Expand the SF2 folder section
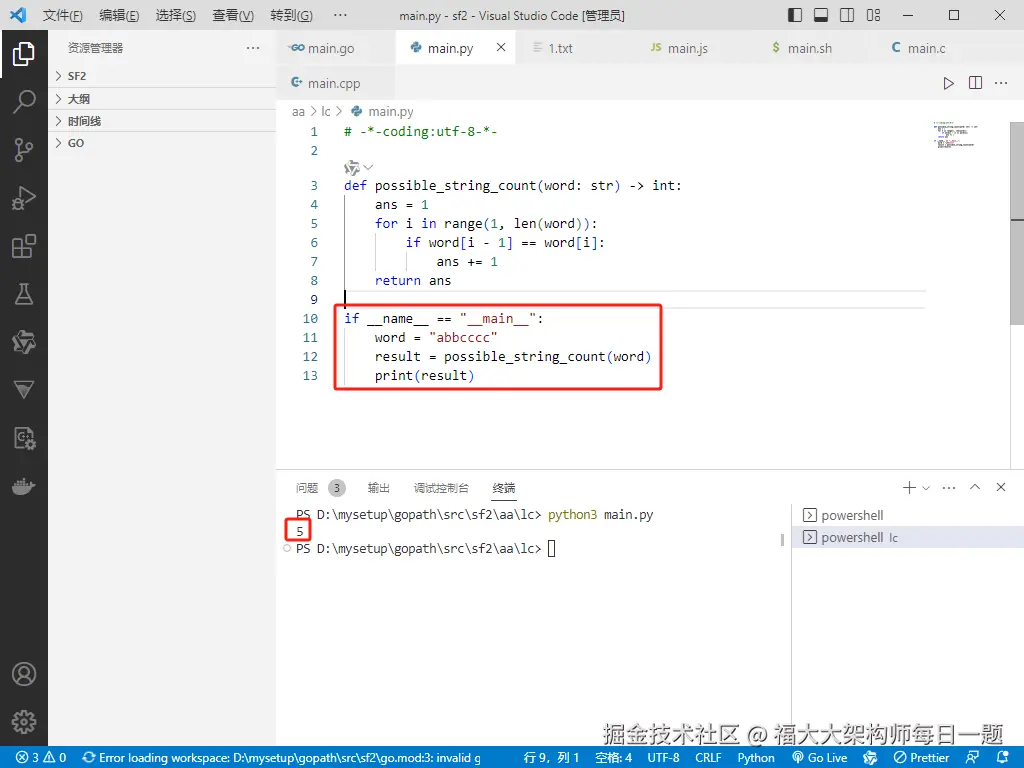This screenshot has height=768, width=1024. pyautogui.click(x=162, y=76)
